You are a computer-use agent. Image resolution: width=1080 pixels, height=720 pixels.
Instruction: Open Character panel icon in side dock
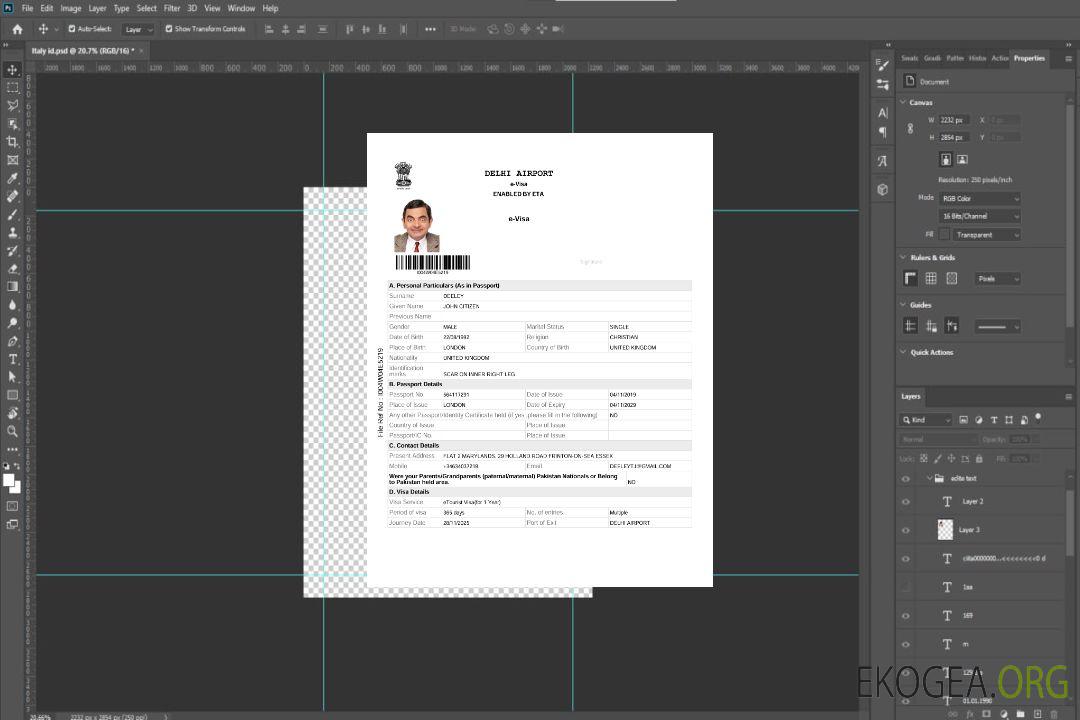[883, 112]
